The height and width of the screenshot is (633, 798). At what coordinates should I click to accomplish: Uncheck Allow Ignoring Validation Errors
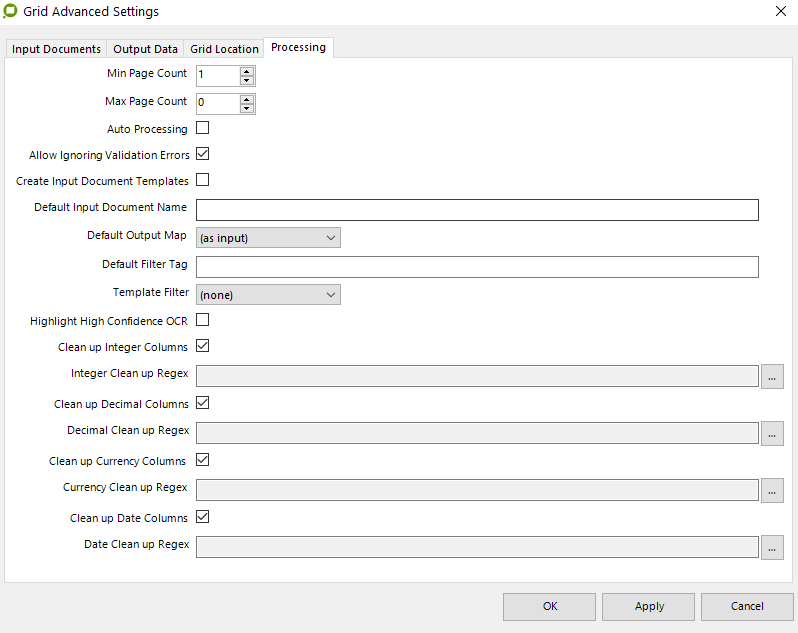click(202, 154)
